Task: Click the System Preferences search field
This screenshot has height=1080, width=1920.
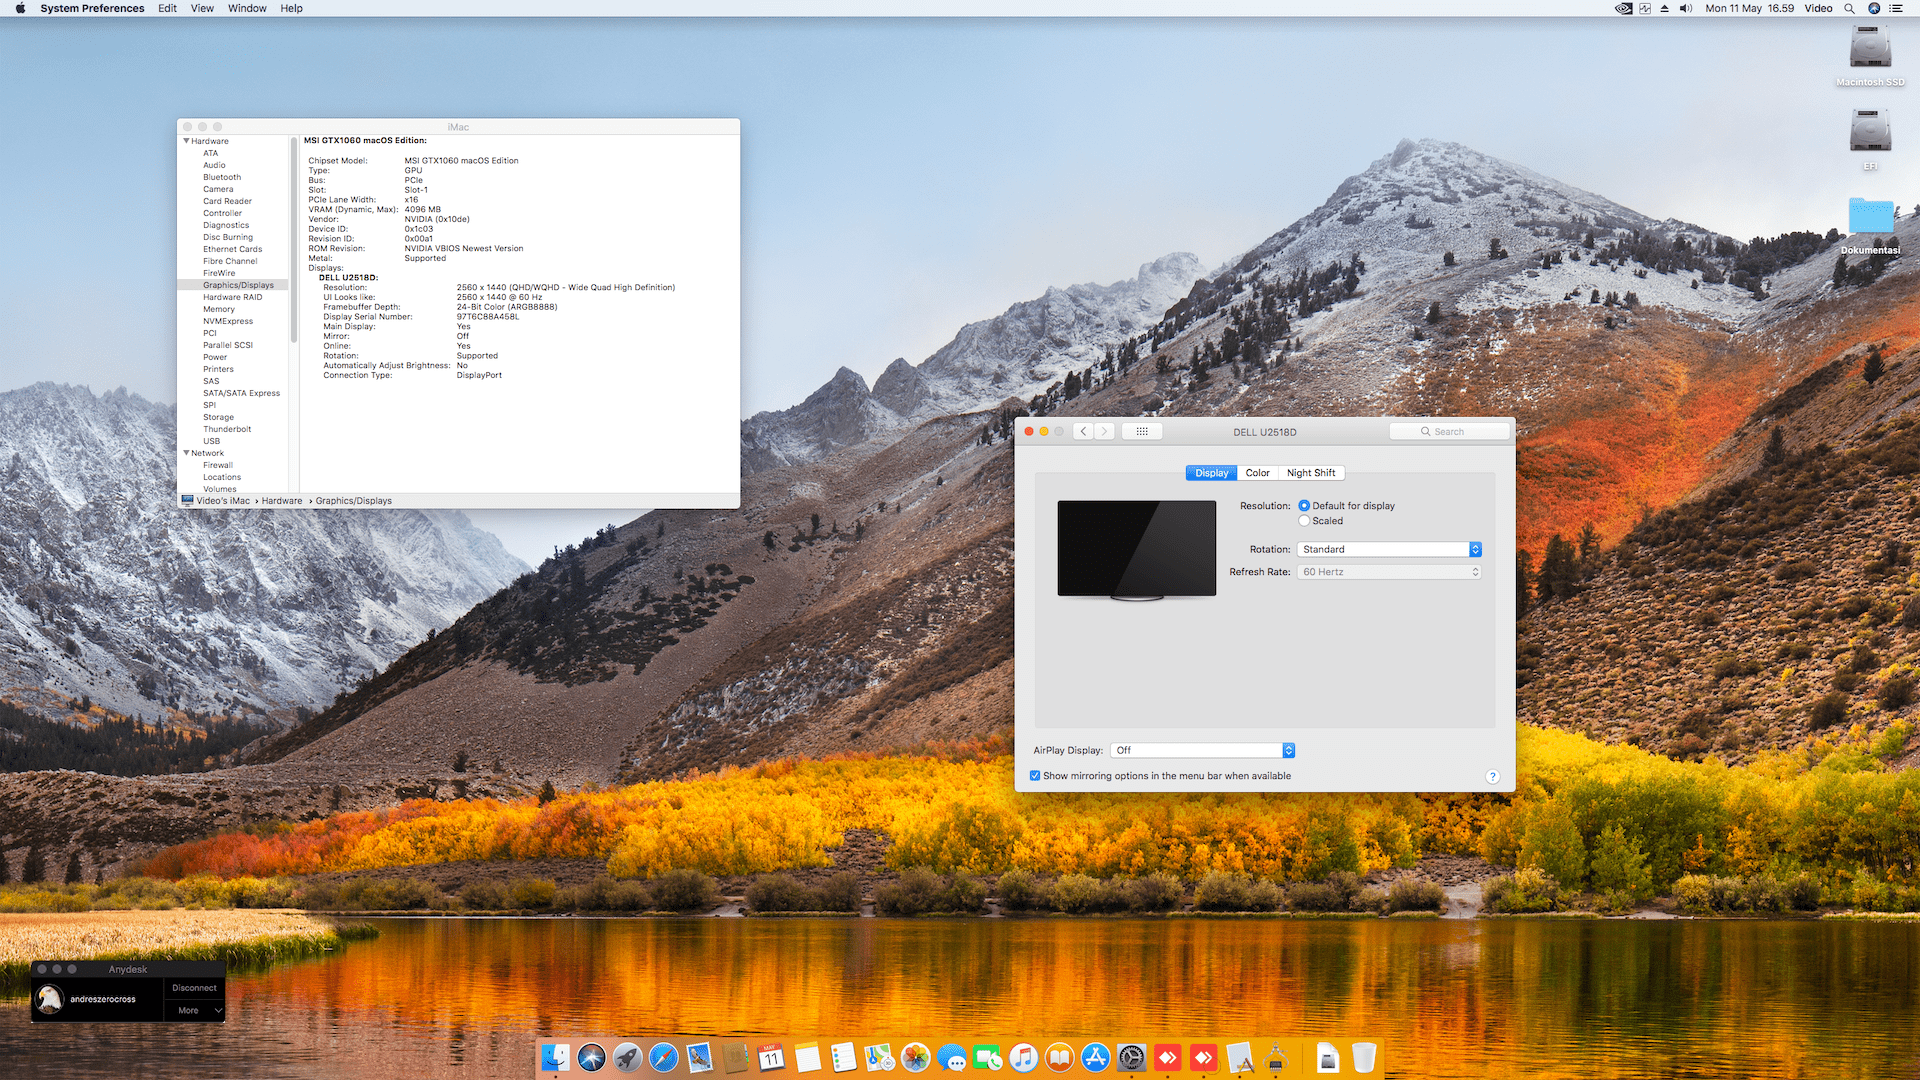Action: tap(1449, 431)
